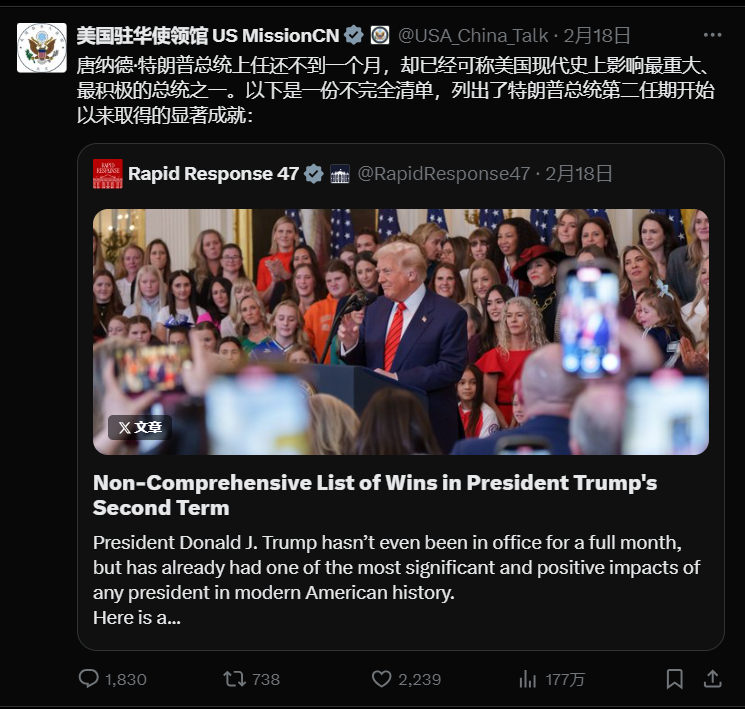745x709 pixels.
Task: Click the White House affiliation badge
Action: pos(340,173)
